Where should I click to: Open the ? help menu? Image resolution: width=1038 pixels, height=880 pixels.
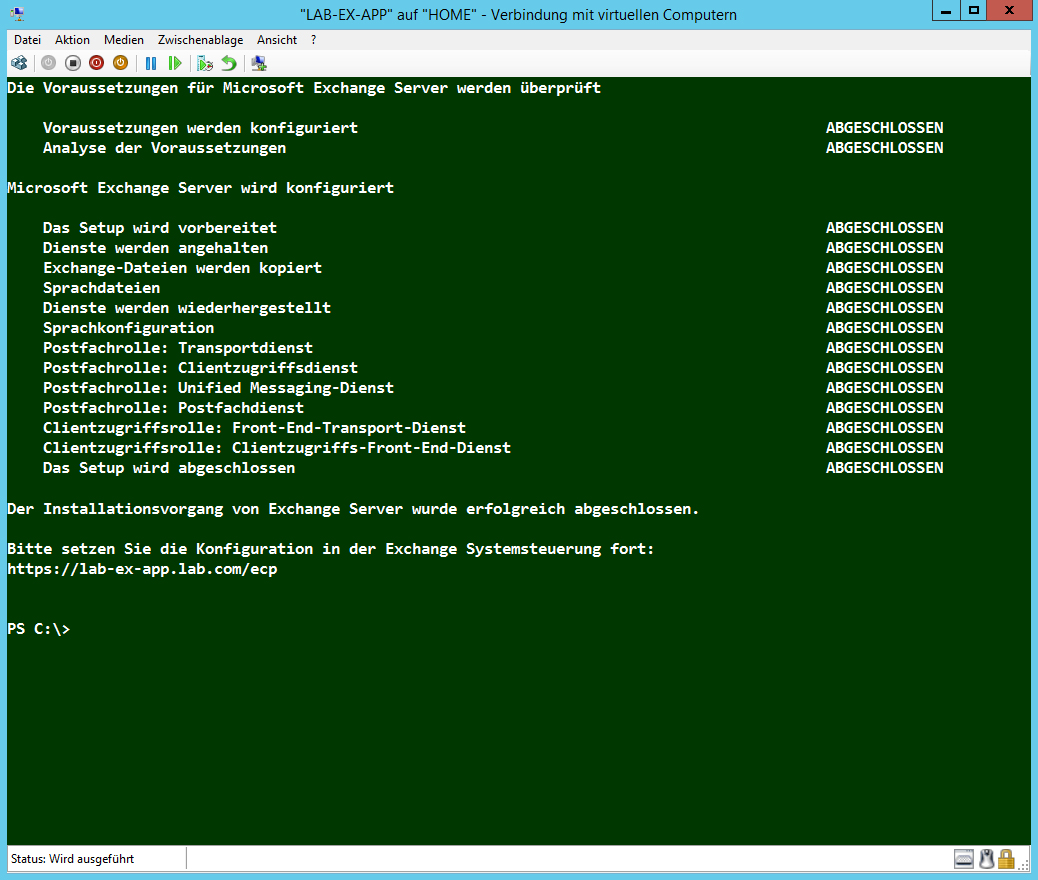pos(314,40)
